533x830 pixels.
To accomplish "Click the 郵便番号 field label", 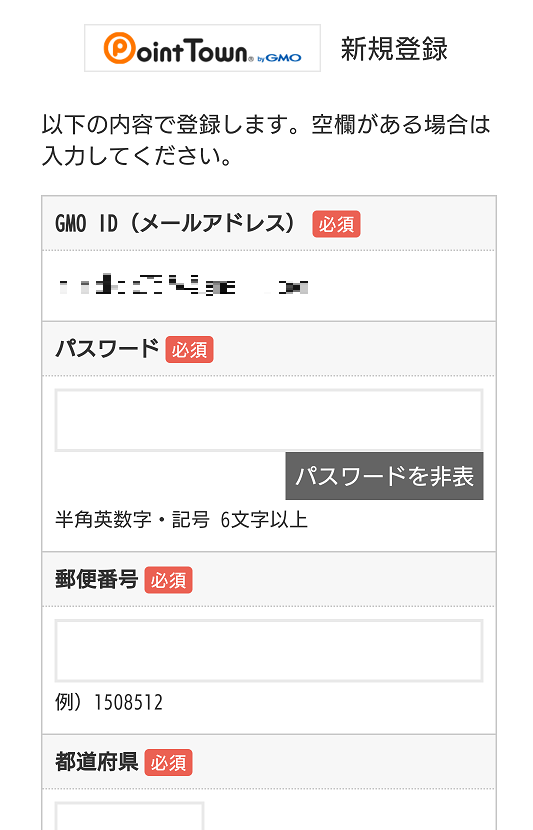I will (x=97, y=580).
